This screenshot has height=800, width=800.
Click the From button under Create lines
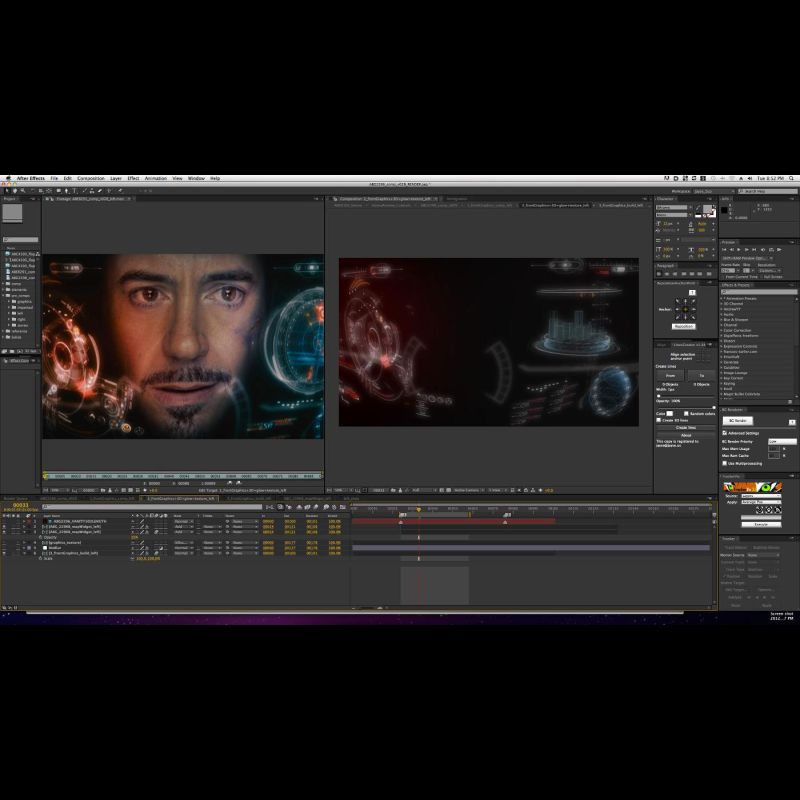pyautogui.click(x=670, y=376)
